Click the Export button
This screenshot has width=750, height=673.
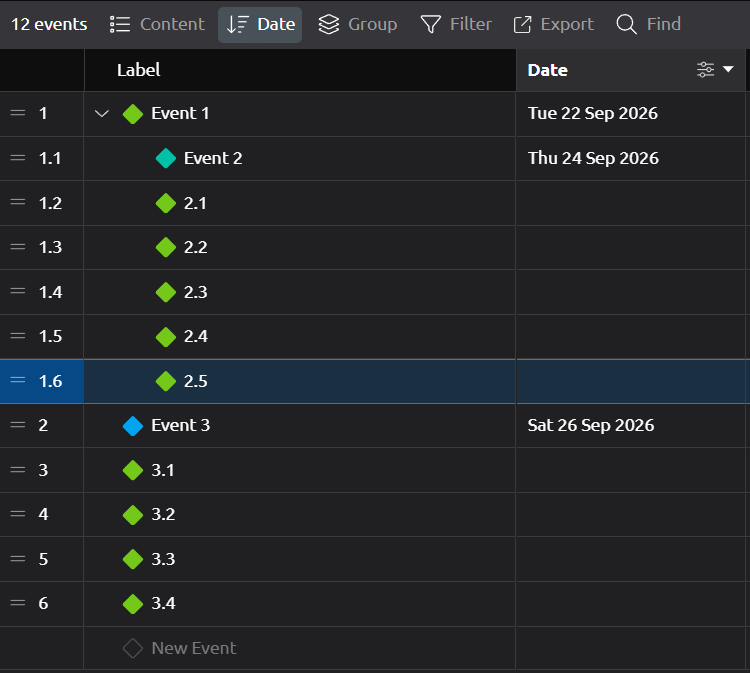point(553,24)
